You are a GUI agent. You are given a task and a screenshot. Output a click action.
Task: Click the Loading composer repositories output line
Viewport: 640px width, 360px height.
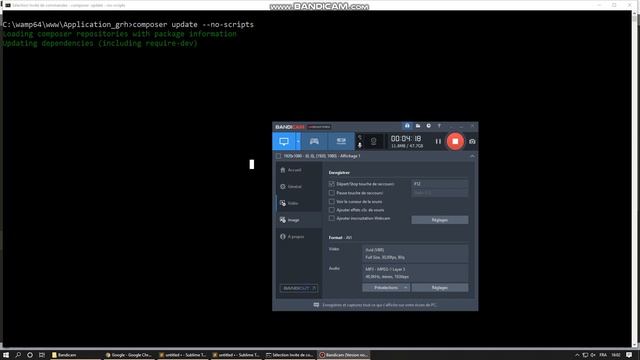120,34
